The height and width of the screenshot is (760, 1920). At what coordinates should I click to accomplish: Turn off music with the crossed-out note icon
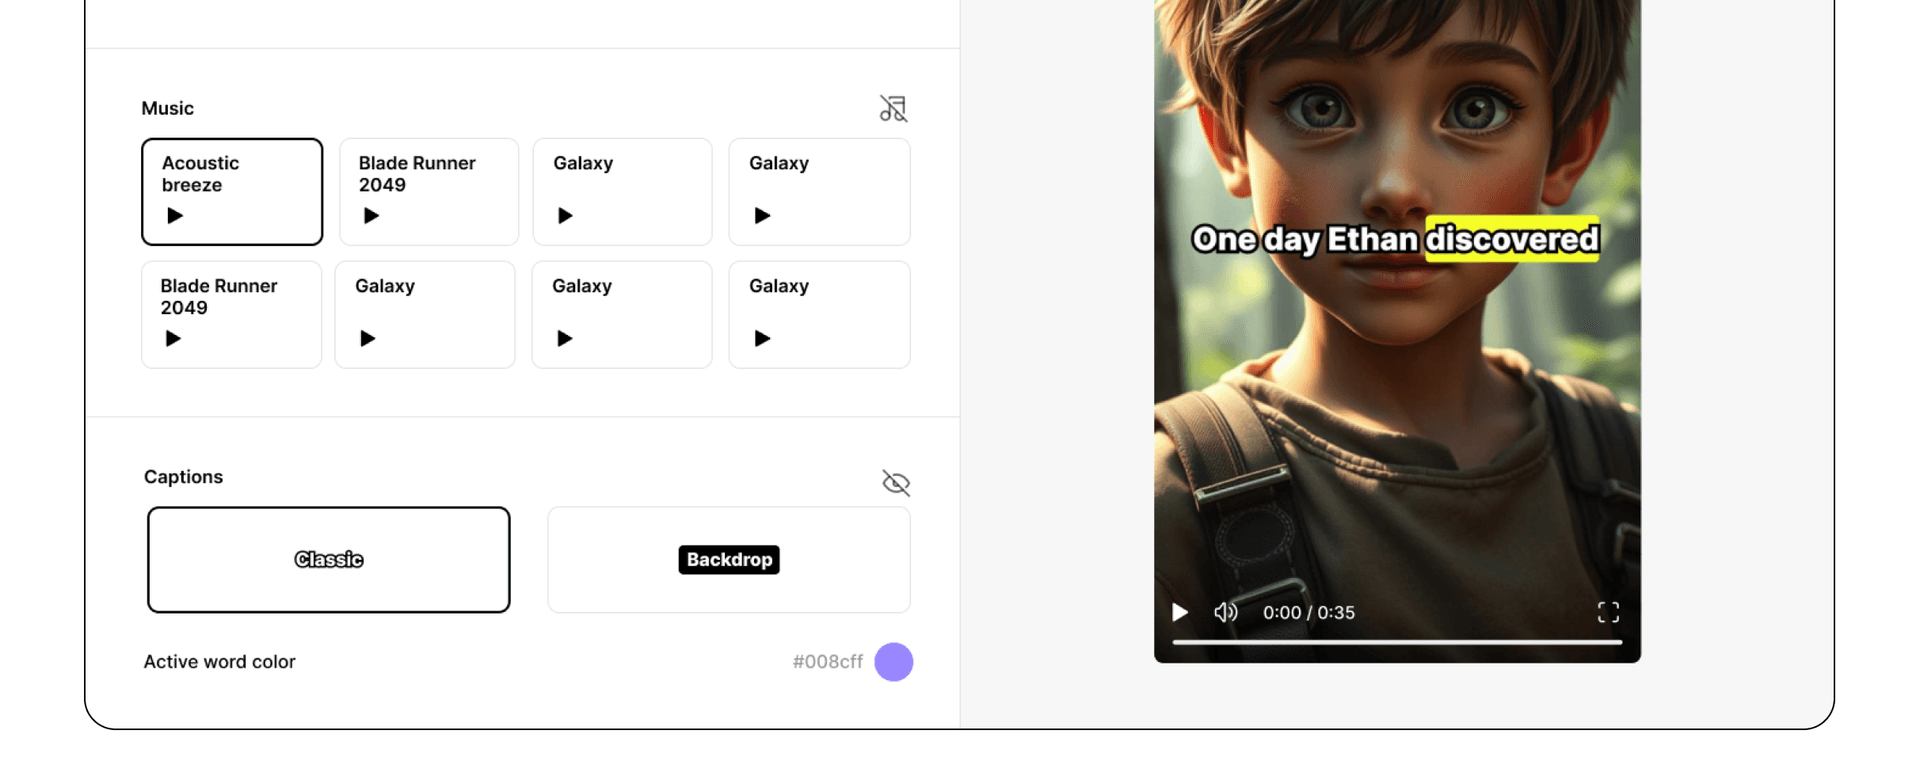(x=893, y=108)
